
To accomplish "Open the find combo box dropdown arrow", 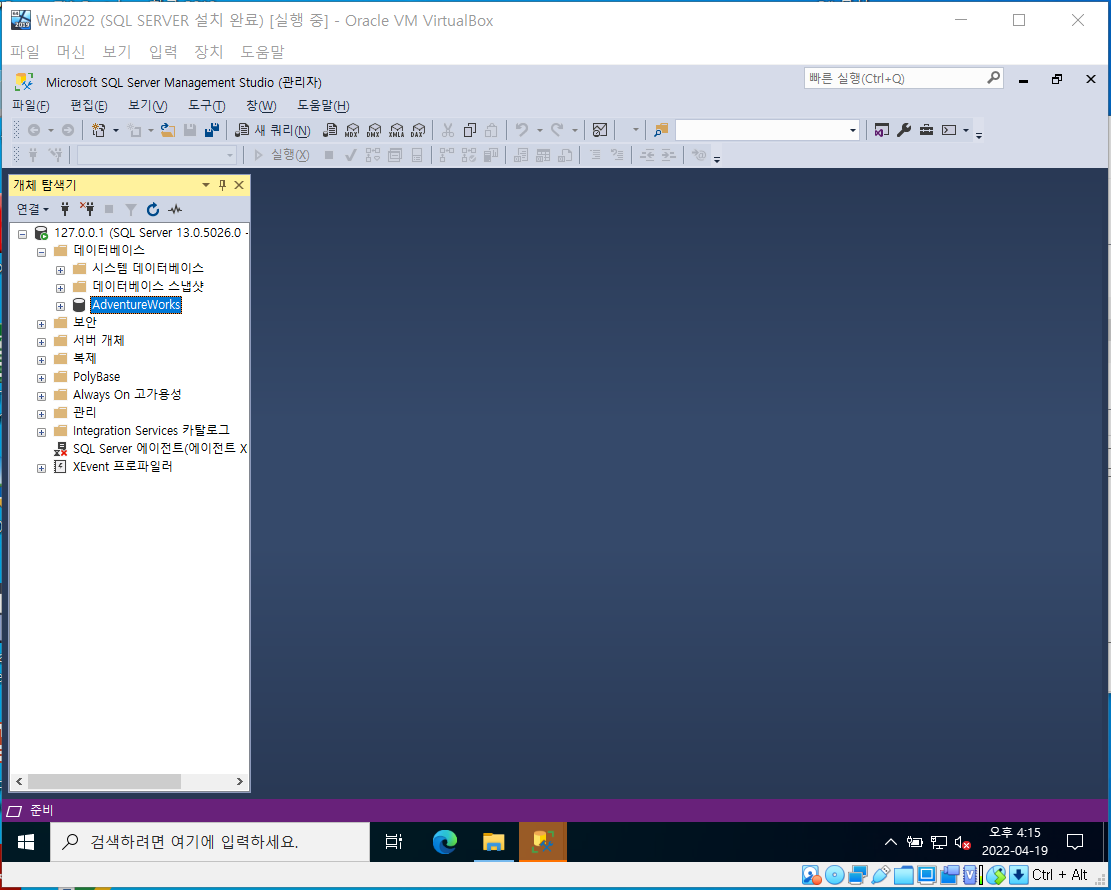I will pyautogui.click(x=852, y=130).
